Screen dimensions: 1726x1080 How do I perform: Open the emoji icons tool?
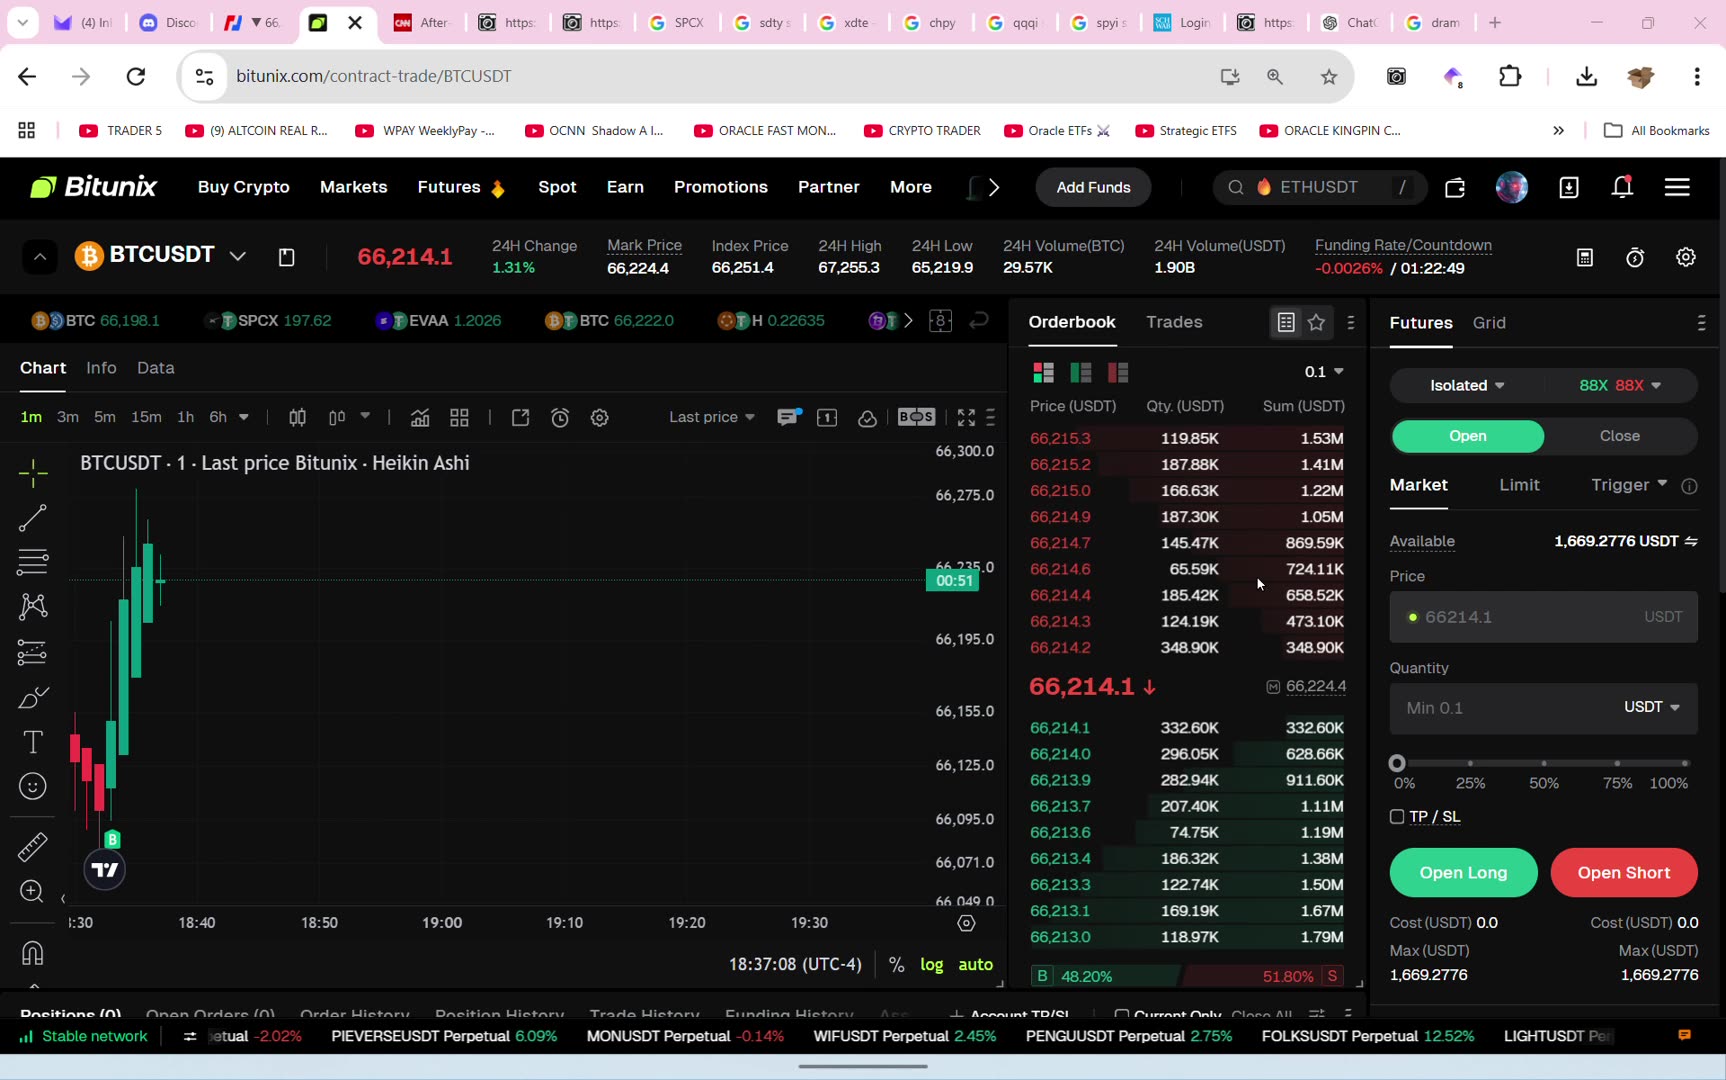[33, 787]
